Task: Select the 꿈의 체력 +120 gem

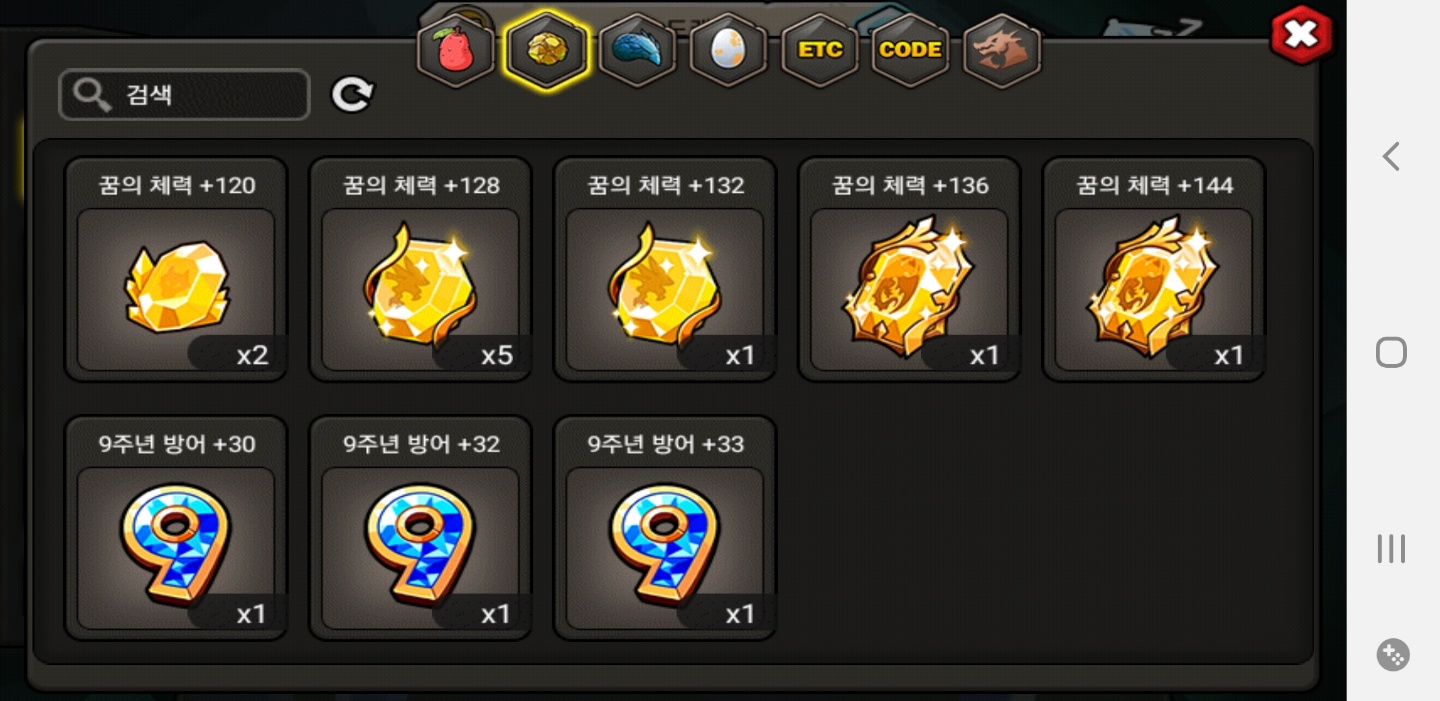Action: [x=176, y=269]
